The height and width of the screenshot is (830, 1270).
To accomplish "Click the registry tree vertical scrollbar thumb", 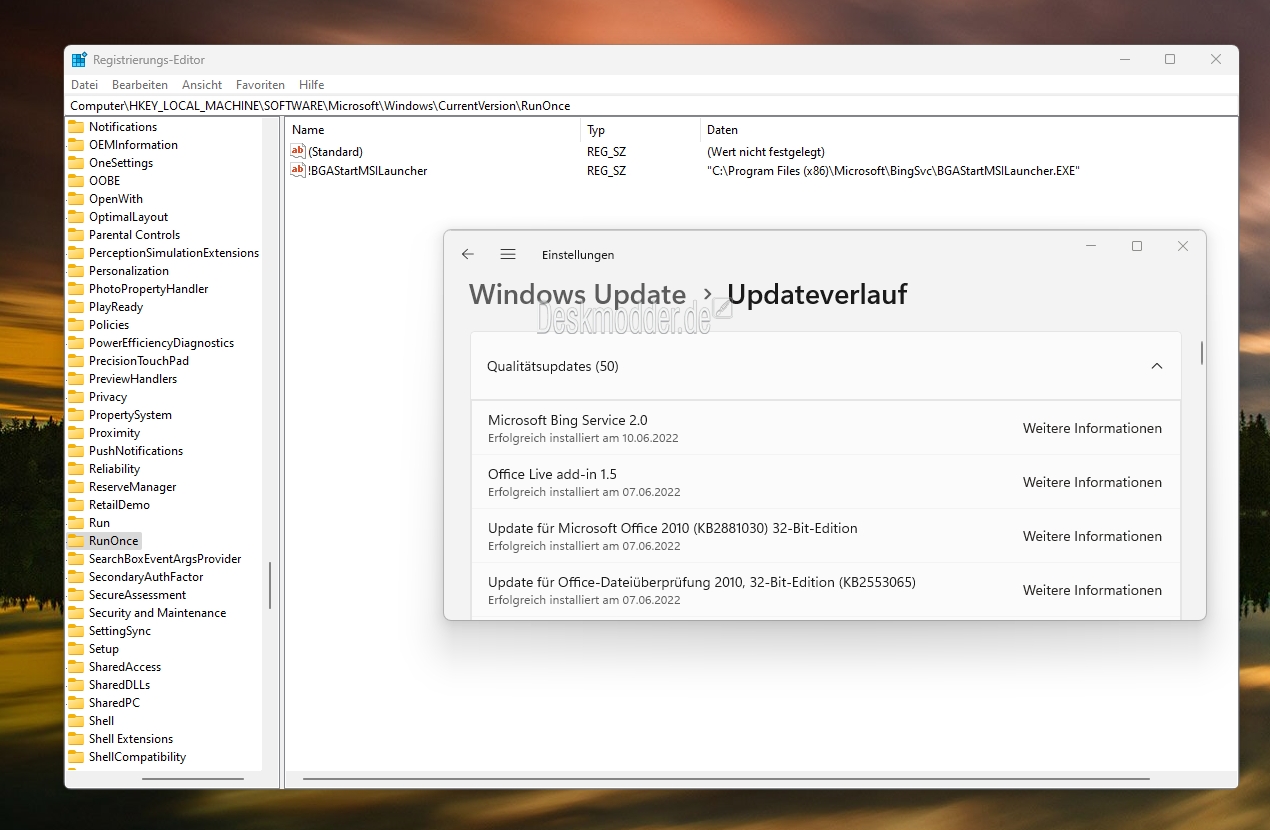I will point(270,586).
